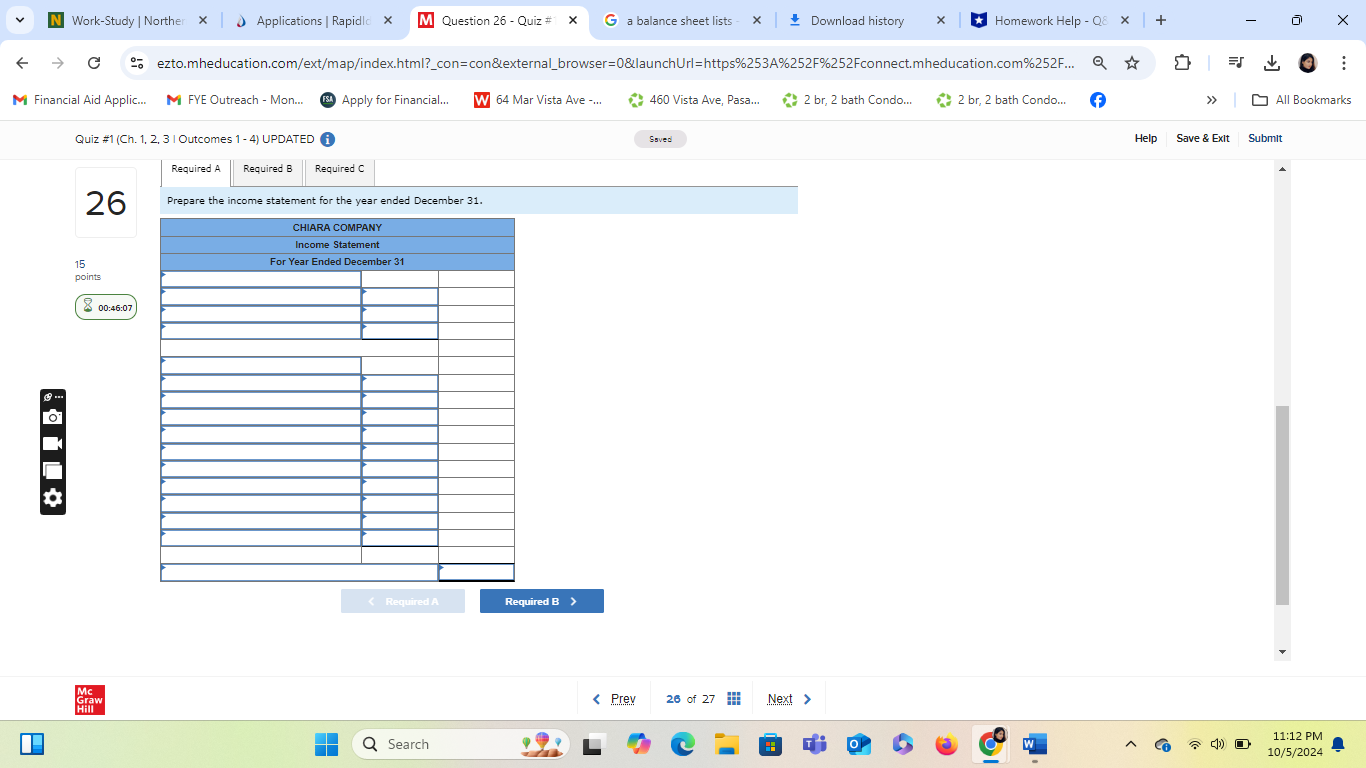Open the Chrome three-dot menu

[x=1344, y=63]
